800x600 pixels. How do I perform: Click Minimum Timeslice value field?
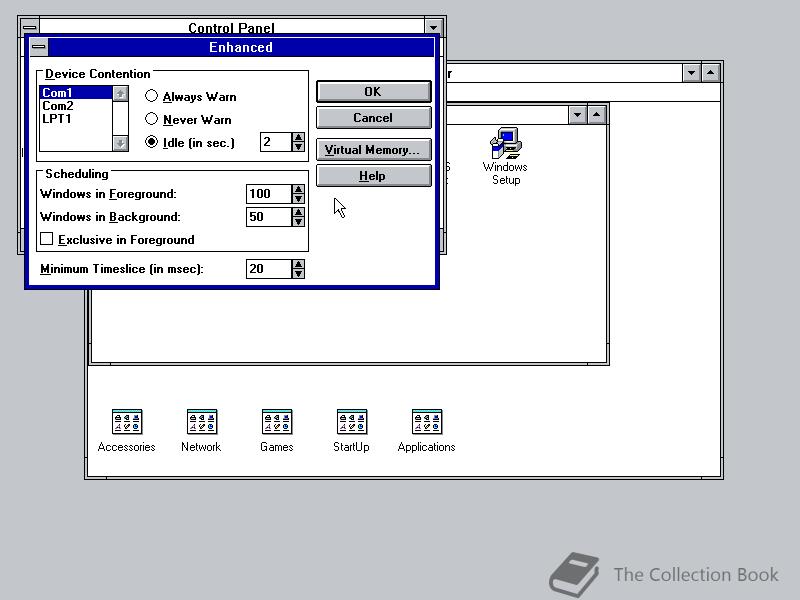(269, 269)
